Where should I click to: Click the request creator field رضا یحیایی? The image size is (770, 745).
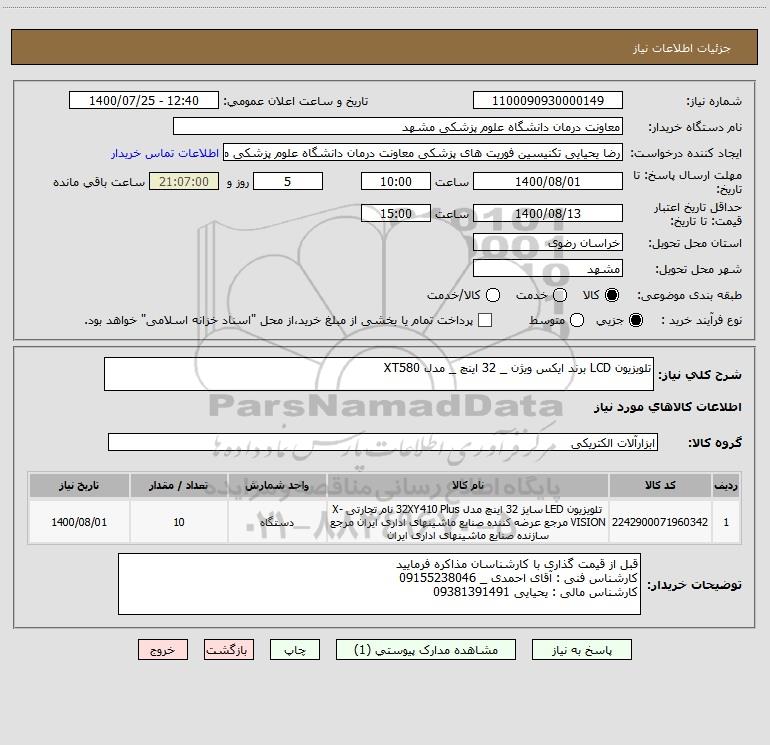point(423,153)
